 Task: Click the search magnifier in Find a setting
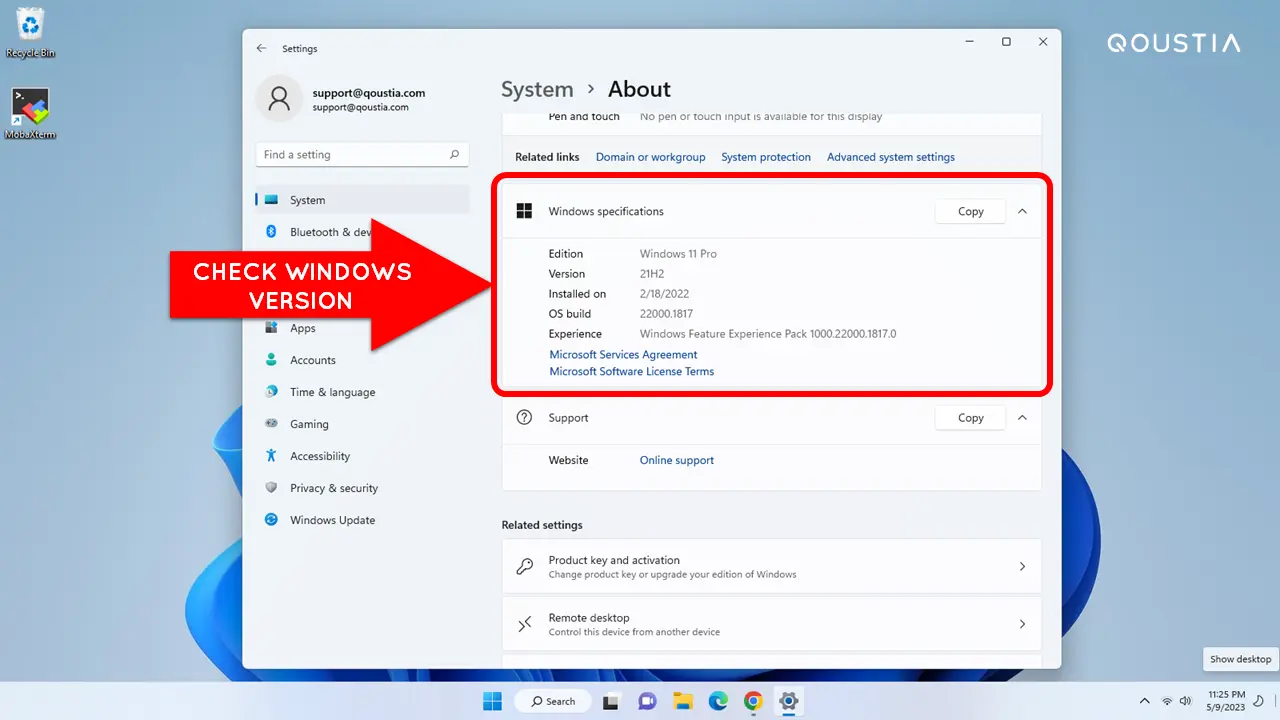tap(454, 155)
